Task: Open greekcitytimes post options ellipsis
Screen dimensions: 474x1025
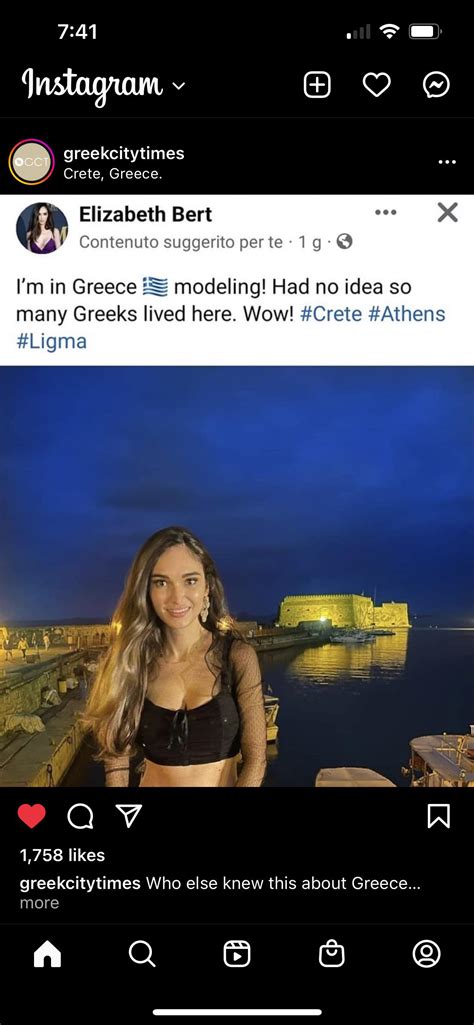Action: tap(447, 162)
